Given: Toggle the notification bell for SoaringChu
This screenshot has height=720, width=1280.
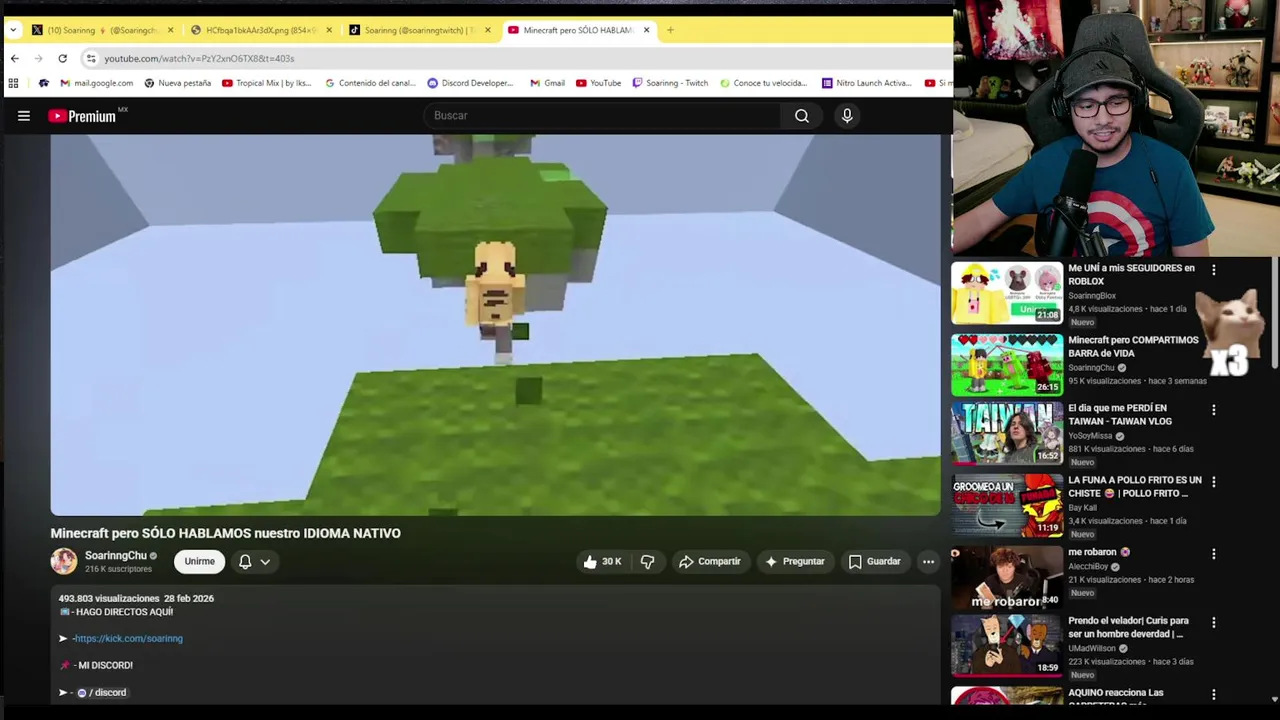Looking at the screenshot, I should (245, 562).
